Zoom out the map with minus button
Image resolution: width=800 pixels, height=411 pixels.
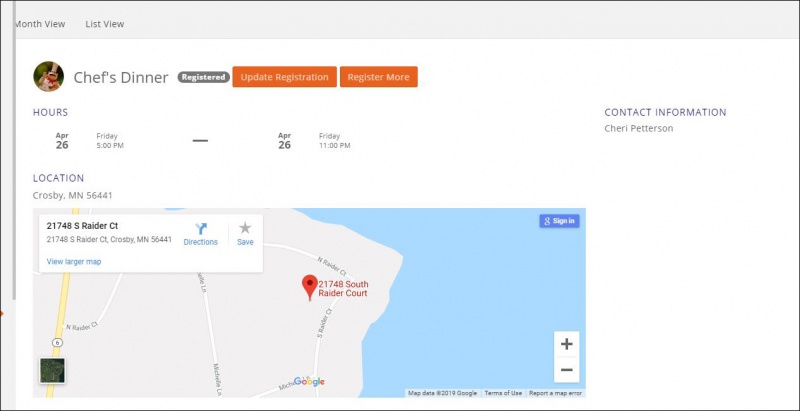tap(566, 370)
